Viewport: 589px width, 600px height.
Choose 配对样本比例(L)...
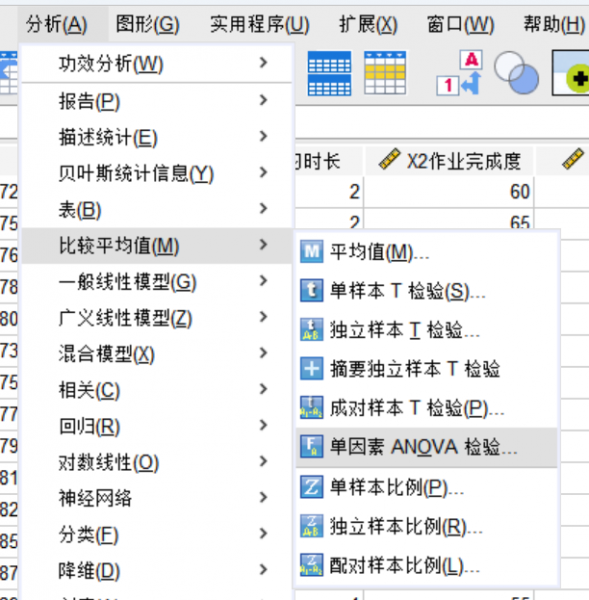click(426, 565)
